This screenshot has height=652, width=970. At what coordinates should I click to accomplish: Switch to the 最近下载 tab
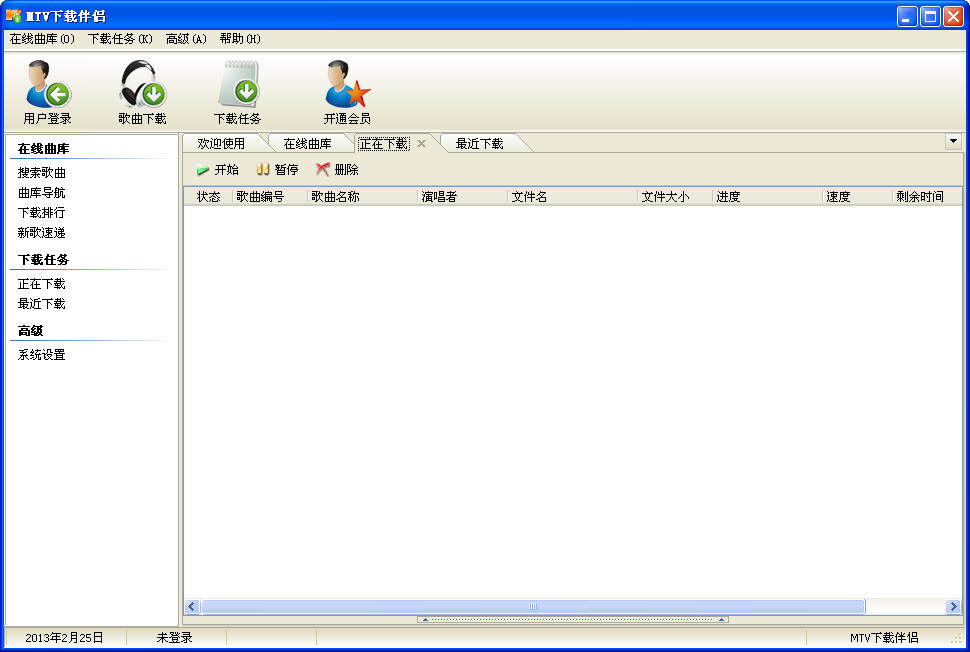coord(479,144)
